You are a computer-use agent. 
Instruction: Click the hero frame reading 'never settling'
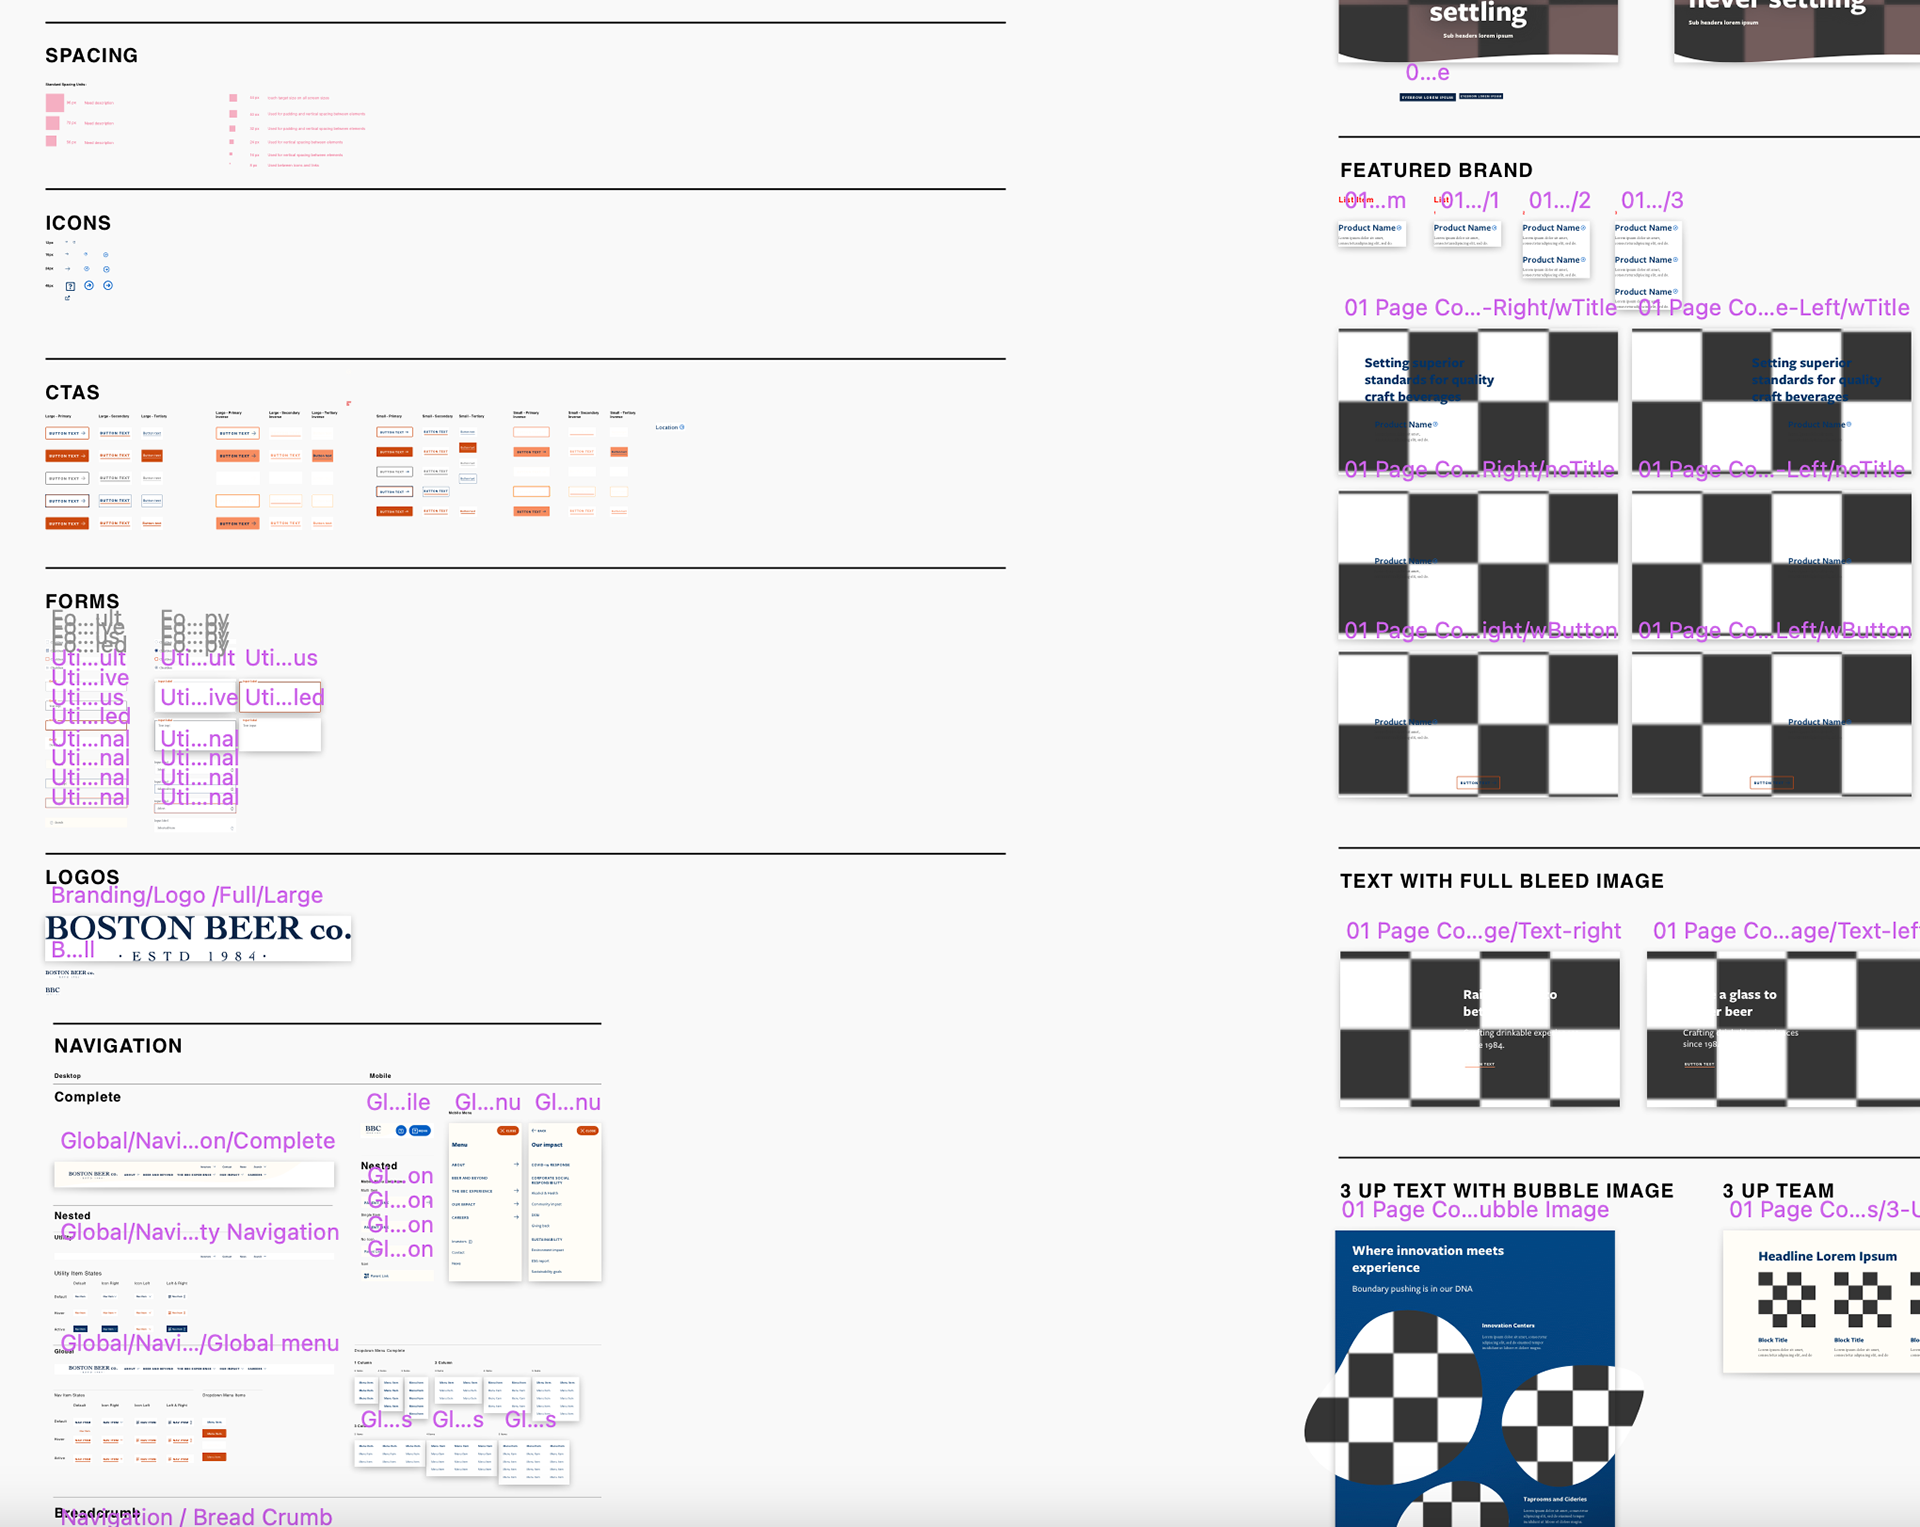1797,30
